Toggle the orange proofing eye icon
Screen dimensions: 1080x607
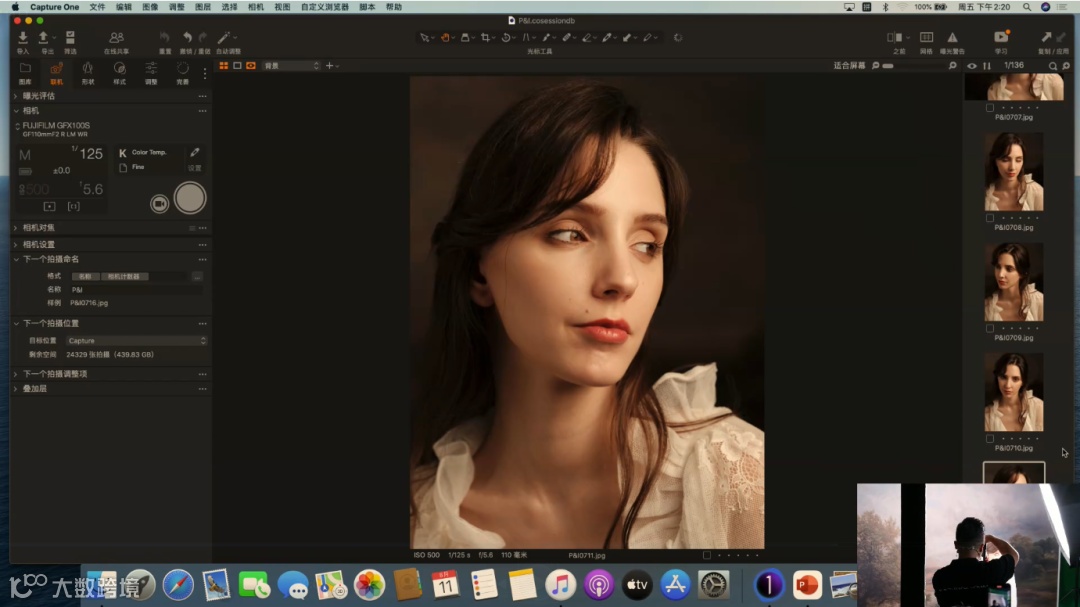pyautogui.click(x=251, y=65)
